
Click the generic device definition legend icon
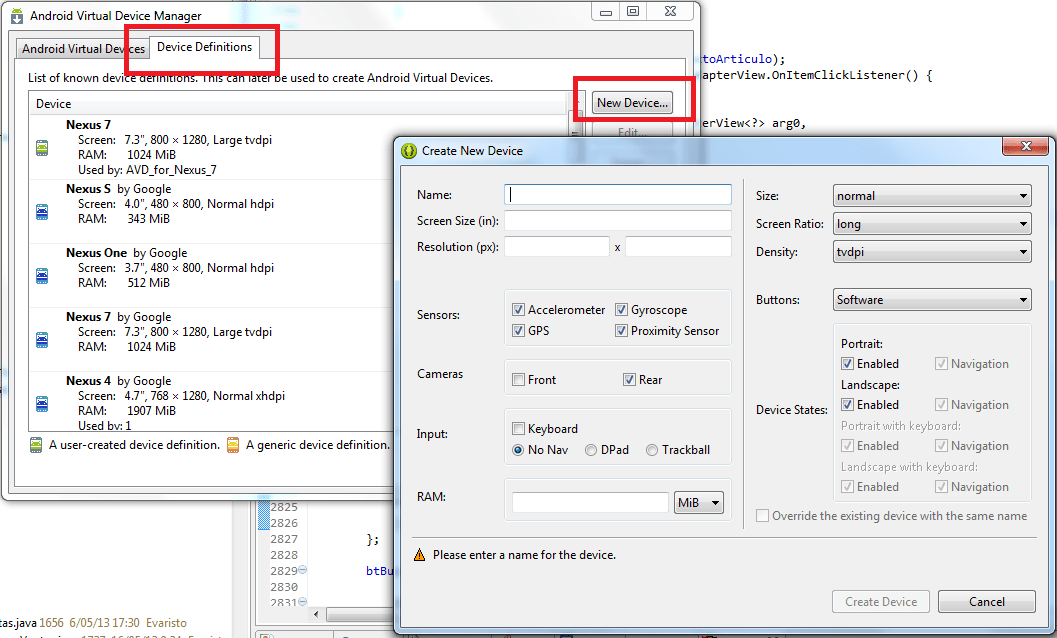[x=233, y=445]
